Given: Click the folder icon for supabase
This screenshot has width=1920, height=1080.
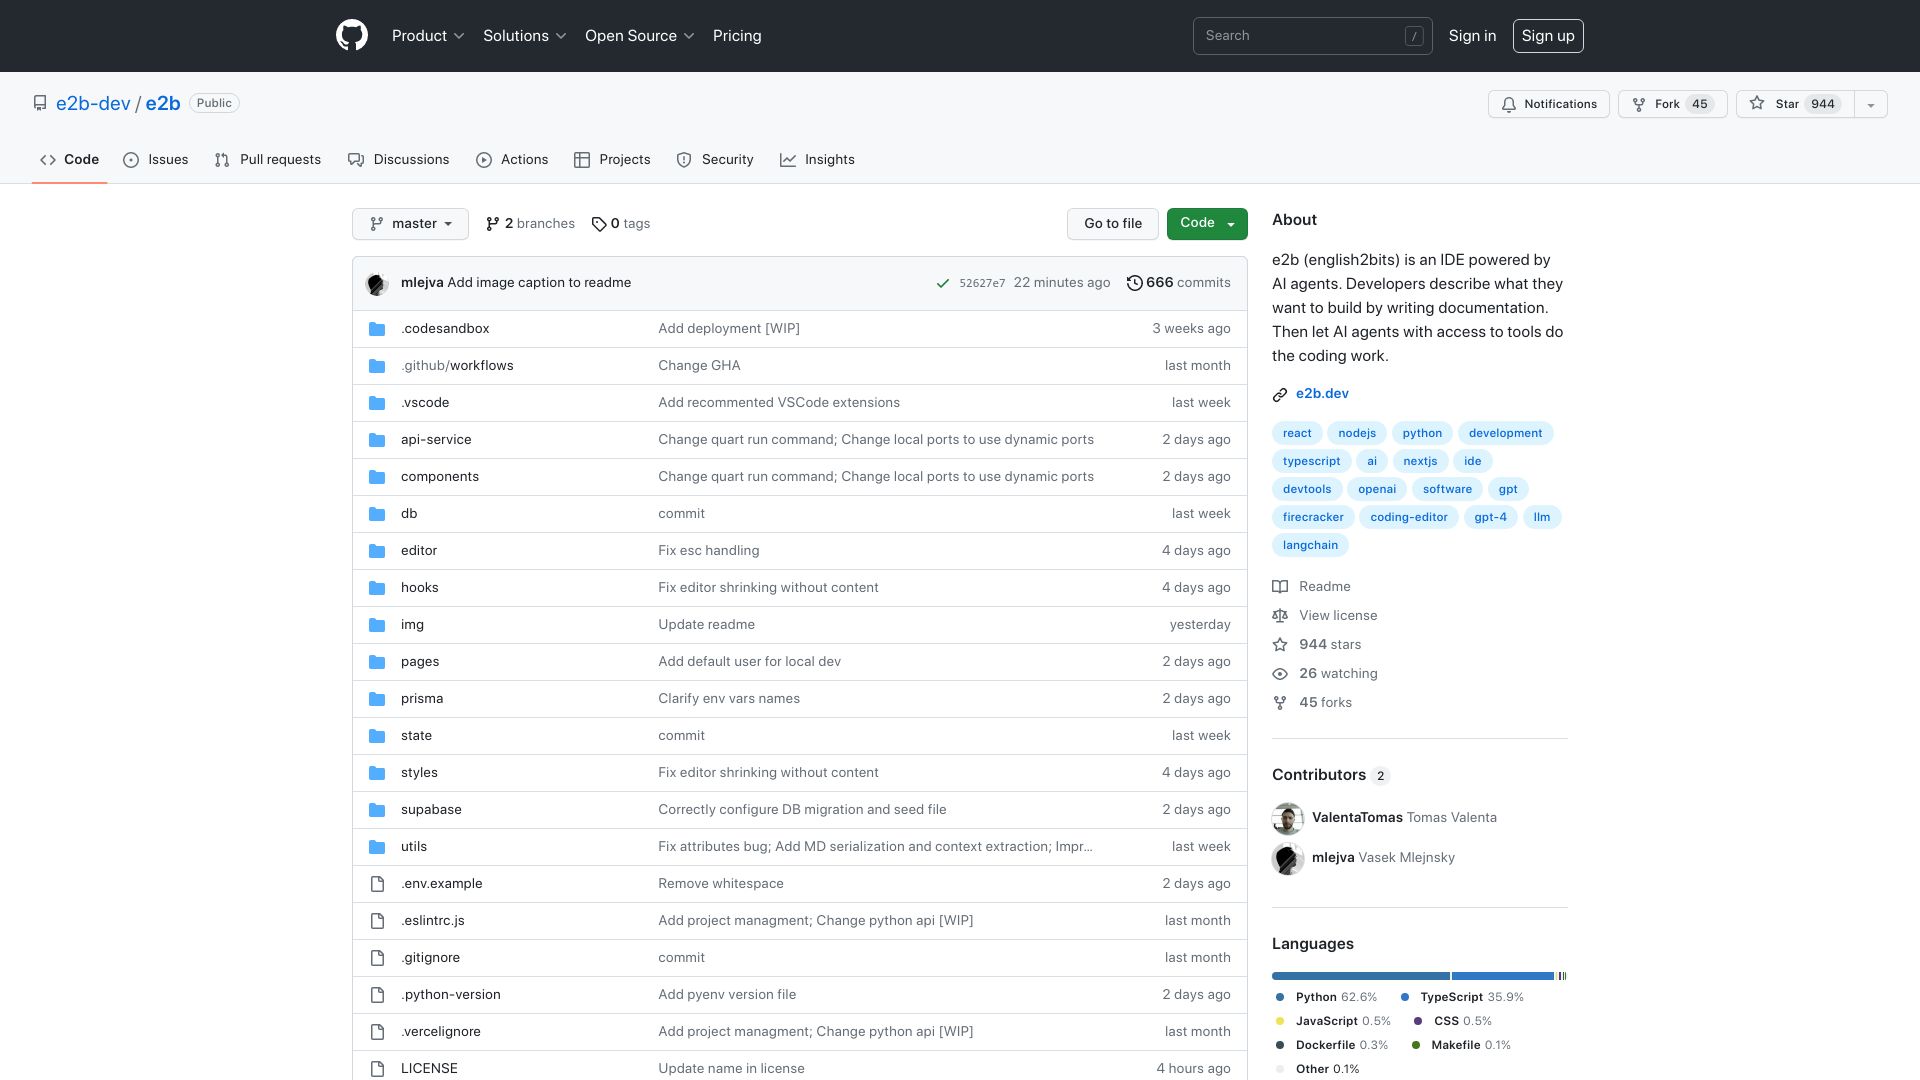Looking at the screenshot, I should click(377, 810).
